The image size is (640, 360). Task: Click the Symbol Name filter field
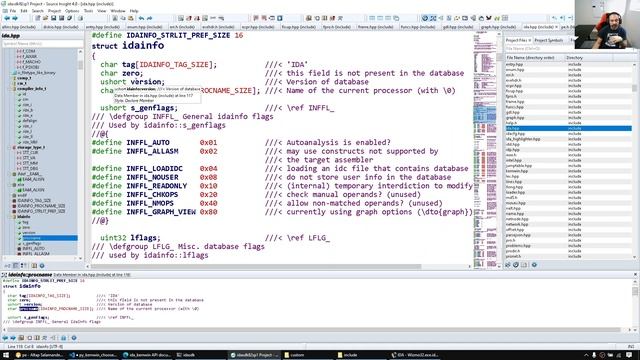[x=42, y=43]
